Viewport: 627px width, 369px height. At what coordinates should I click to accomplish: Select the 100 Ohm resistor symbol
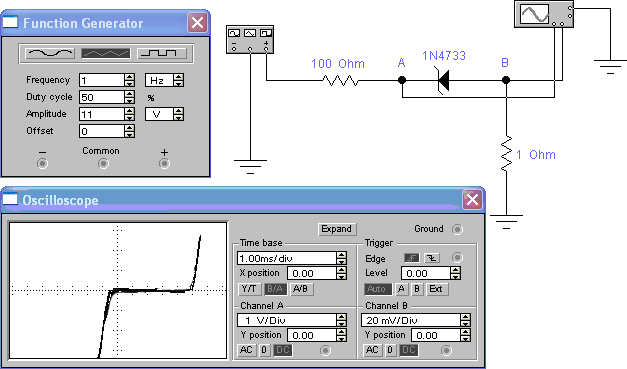[340, 80]
